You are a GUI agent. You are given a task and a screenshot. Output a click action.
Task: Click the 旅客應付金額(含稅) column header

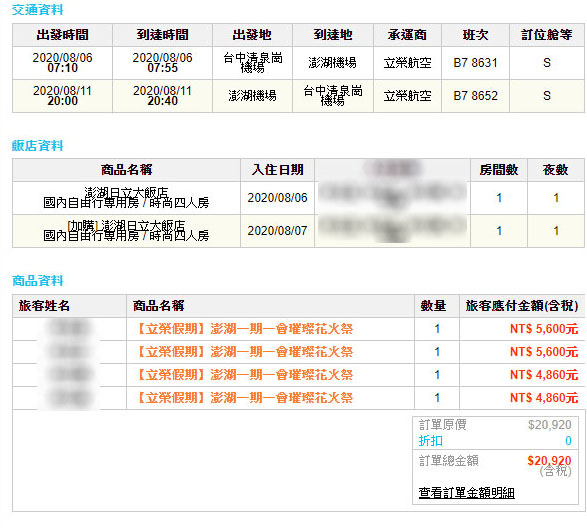click(522, 306)
